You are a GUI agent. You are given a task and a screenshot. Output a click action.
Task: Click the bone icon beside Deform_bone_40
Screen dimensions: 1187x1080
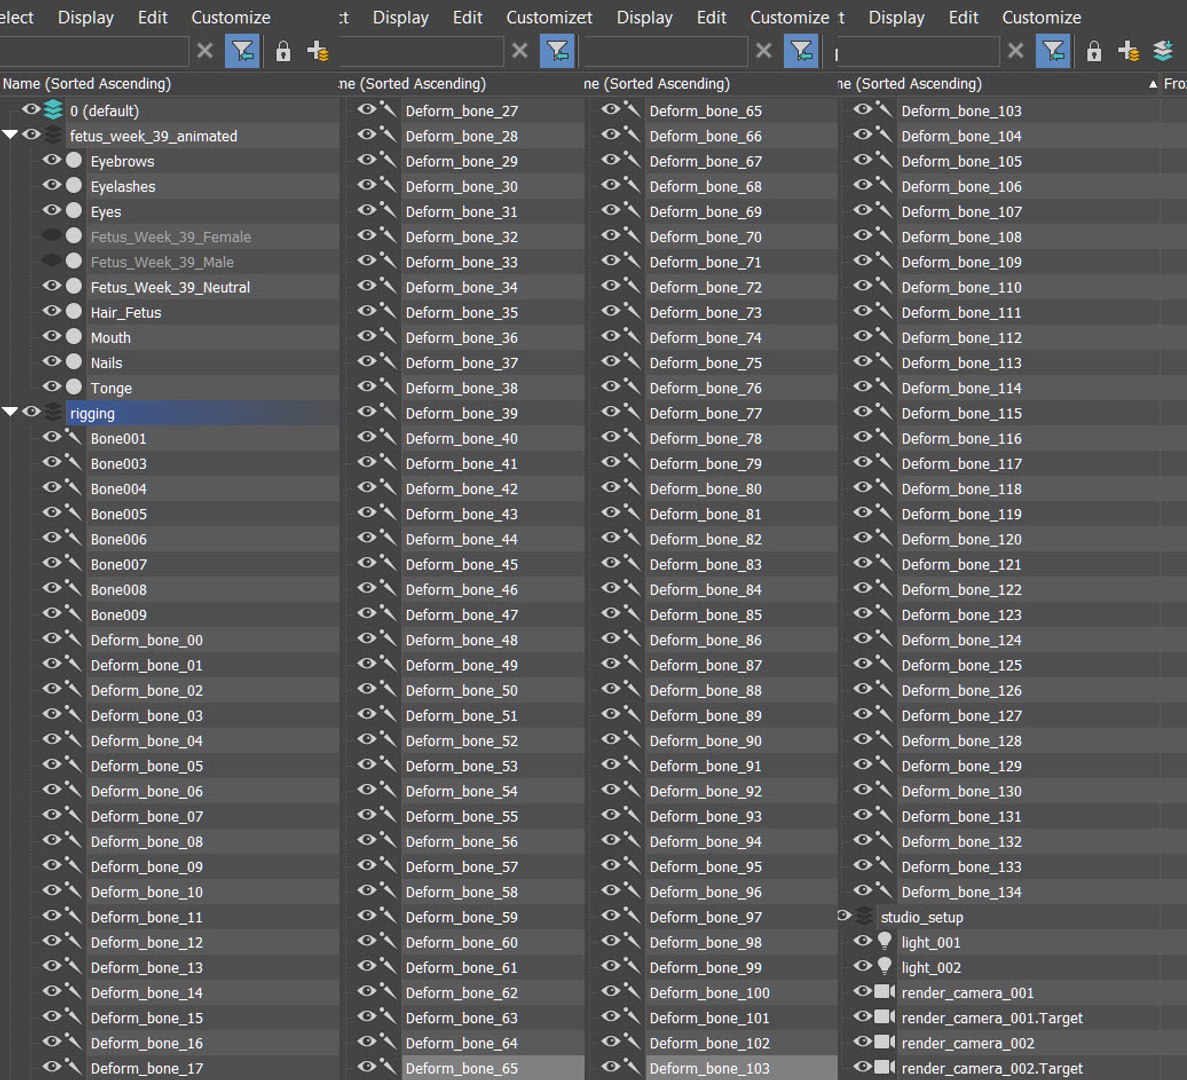point(388,437)
